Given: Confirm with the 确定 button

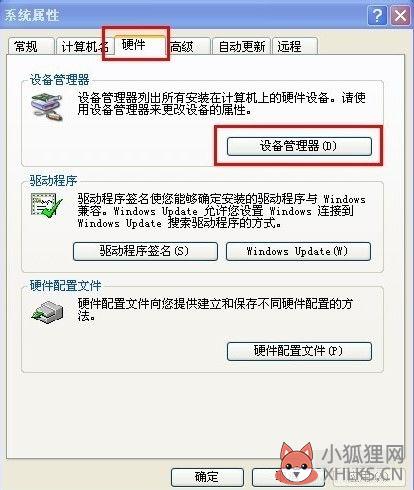Looking at the screenshot, I should (x=207, y=477).
